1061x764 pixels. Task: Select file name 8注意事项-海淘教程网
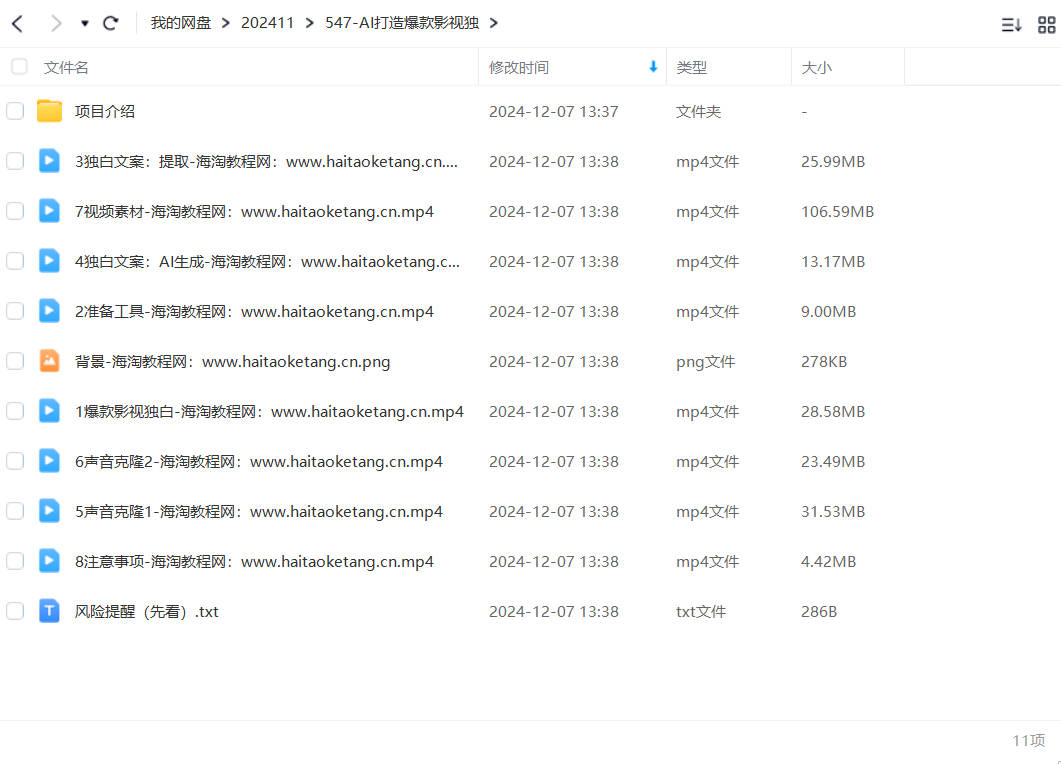point(254,562)
